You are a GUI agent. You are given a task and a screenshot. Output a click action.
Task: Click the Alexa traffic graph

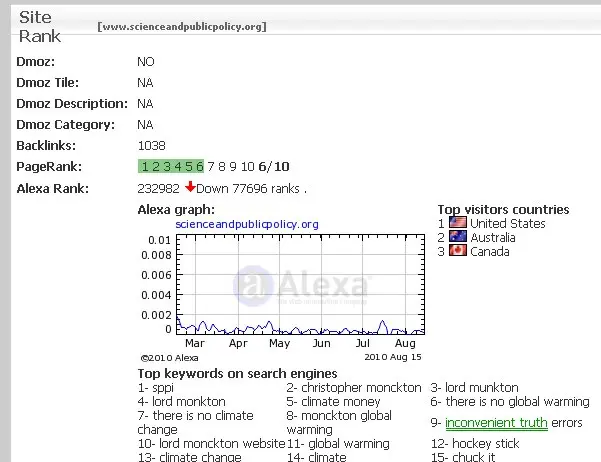[300, 285]
